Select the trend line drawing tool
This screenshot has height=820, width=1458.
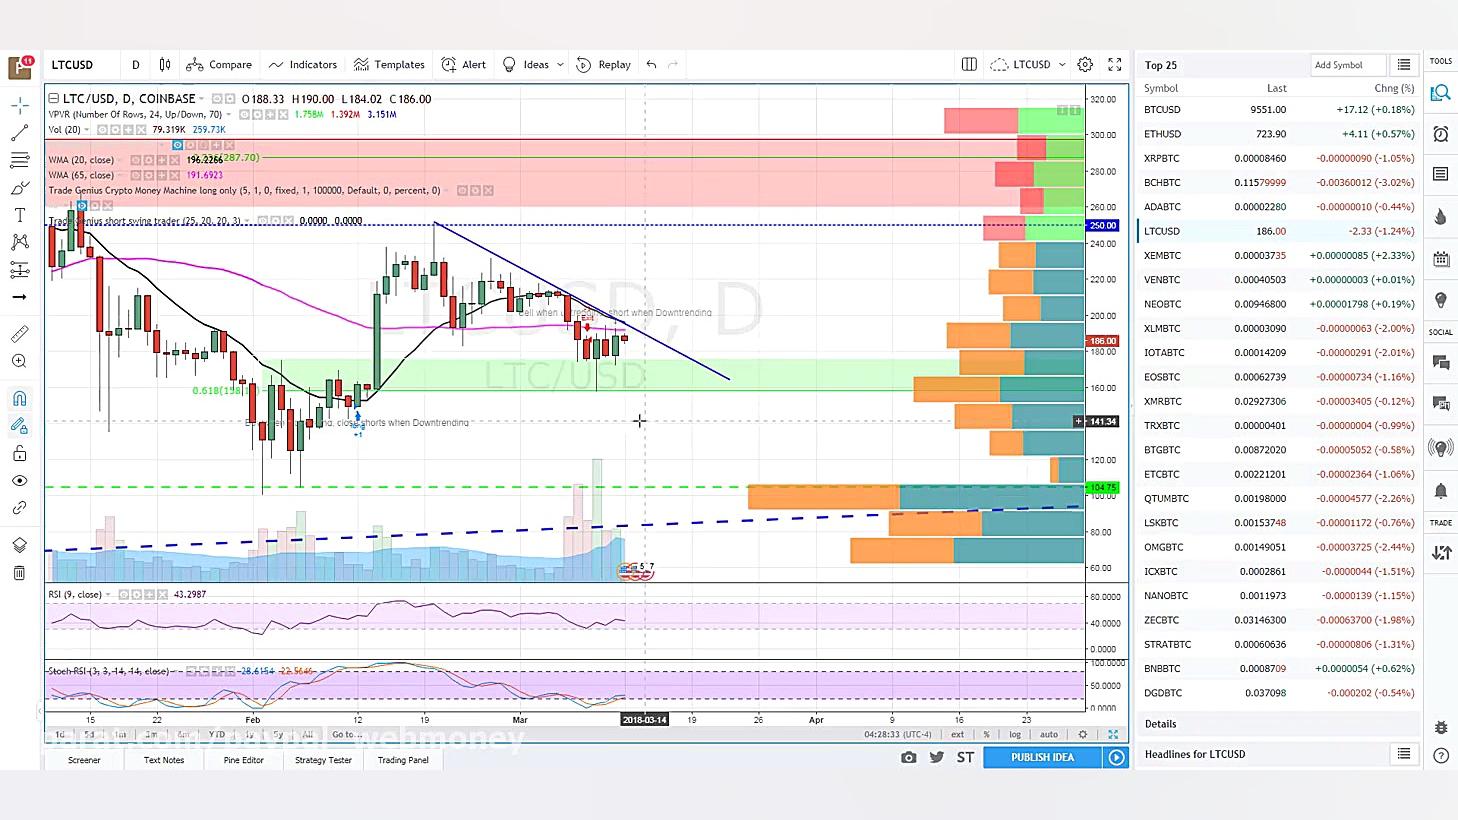pyautogui.click(x=19, y=133)
